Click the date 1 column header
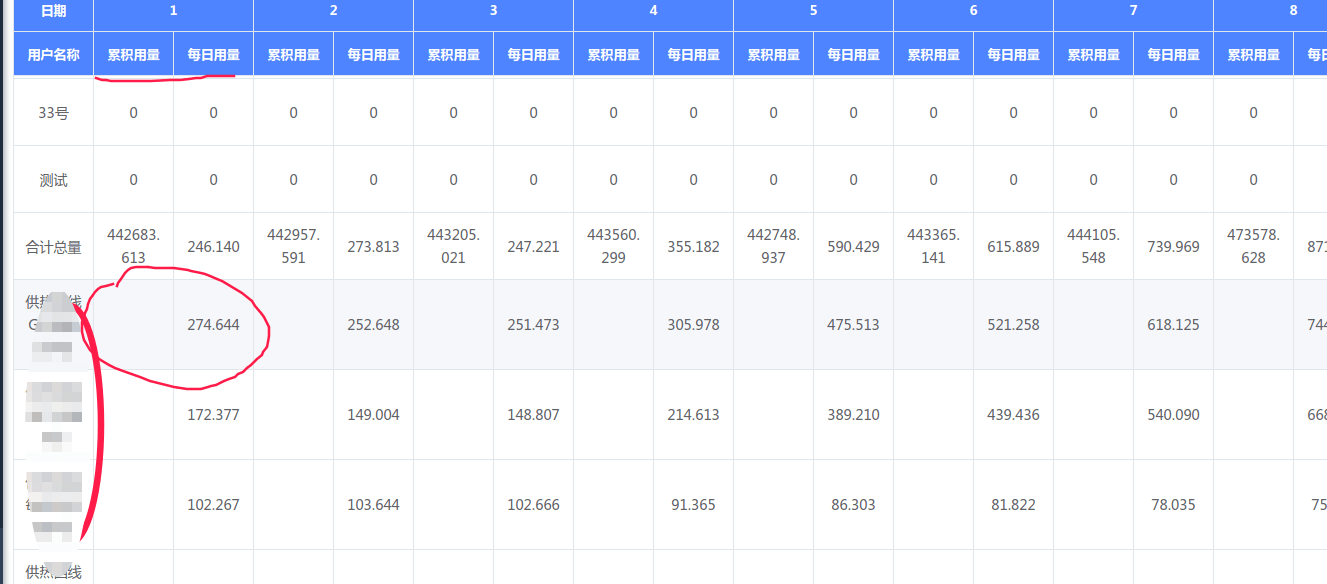1327x584 pixels. (173, 11)
